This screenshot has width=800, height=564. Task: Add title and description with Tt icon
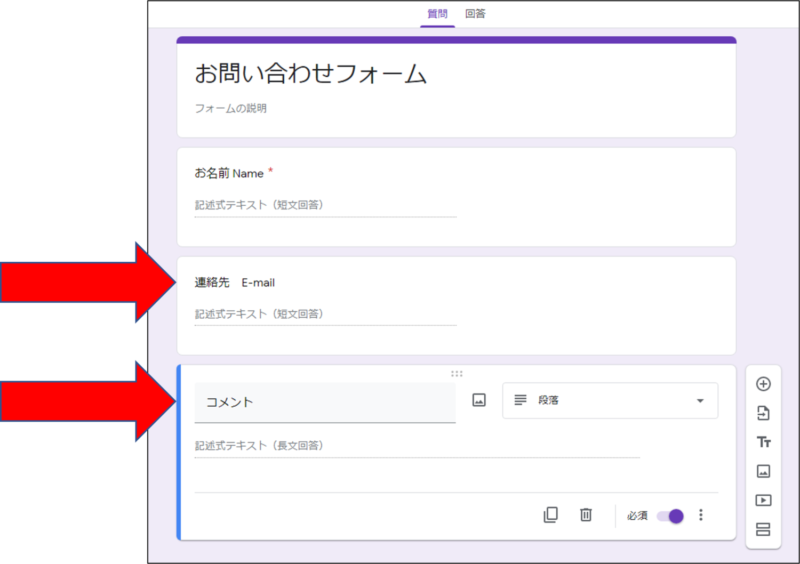pyautogui.click(x=763, y=442)
